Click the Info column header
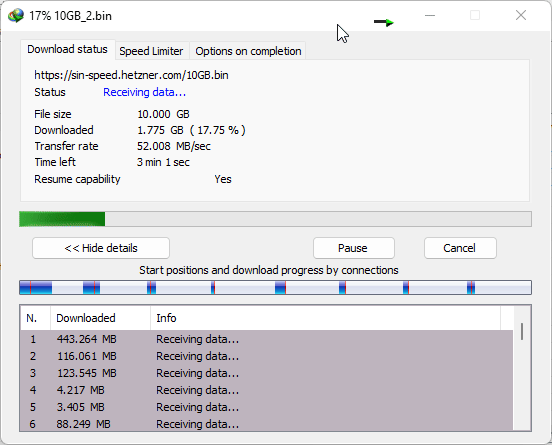 click(x=325, y=318)
